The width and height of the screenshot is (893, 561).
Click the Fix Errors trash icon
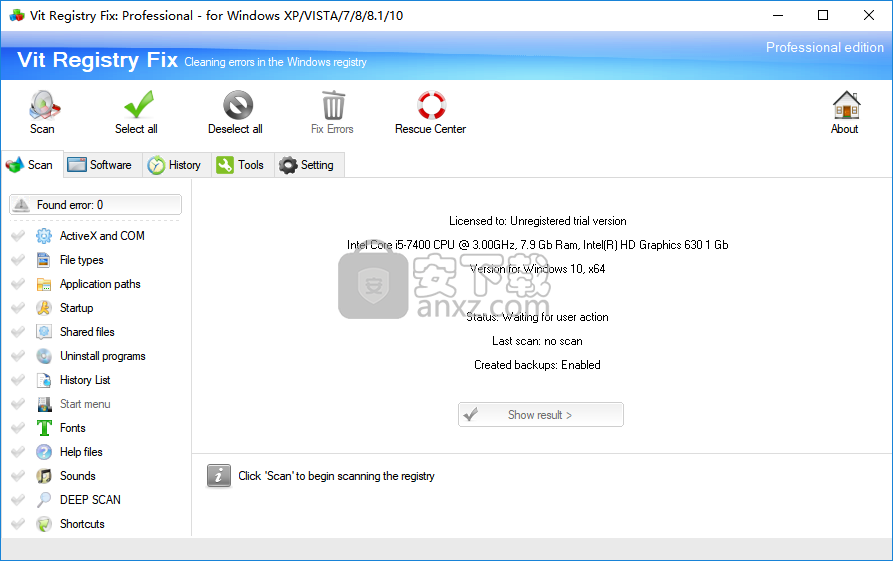(x=333, y=105)
